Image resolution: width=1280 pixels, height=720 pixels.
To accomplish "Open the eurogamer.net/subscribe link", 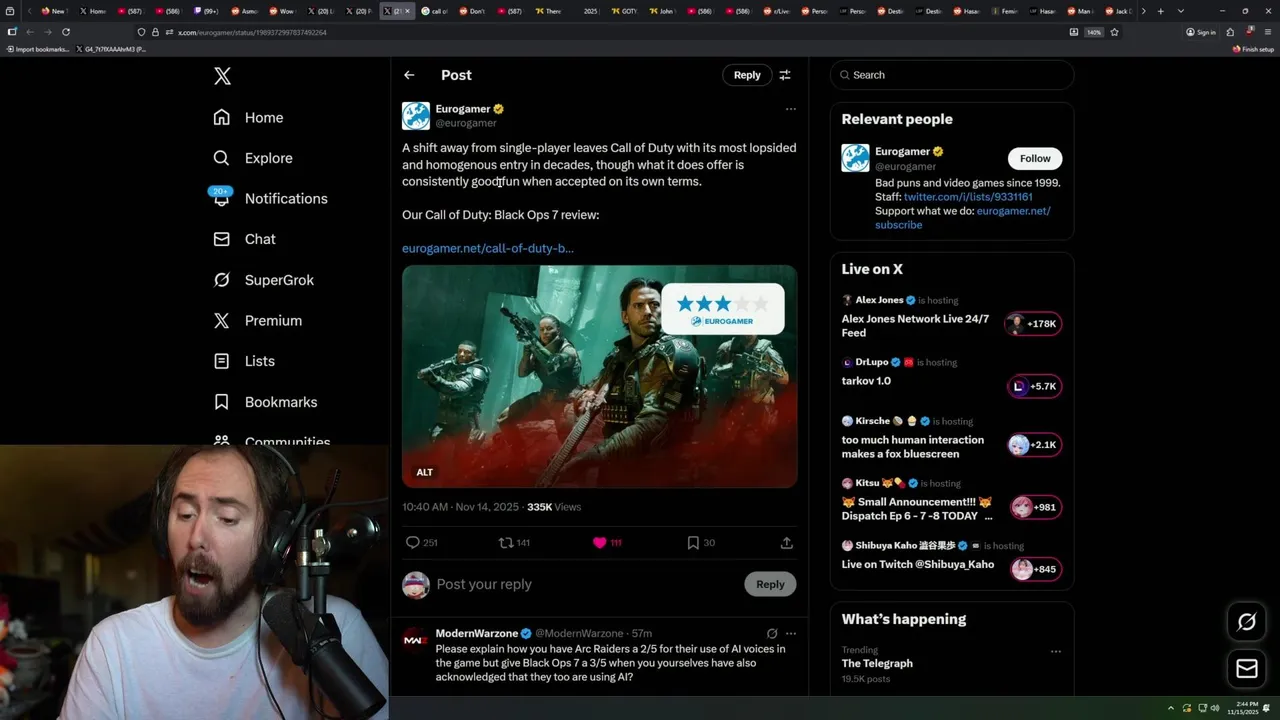I will point(963,218).
